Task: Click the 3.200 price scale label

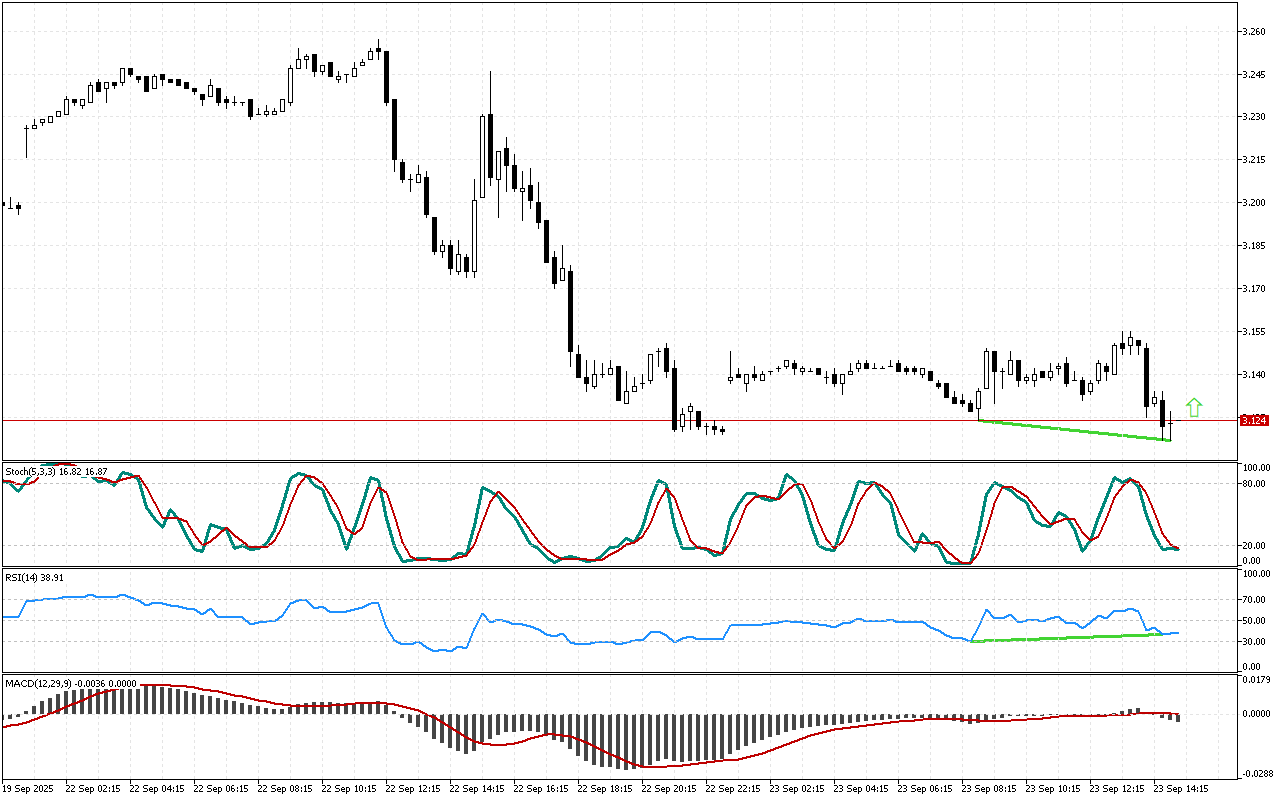Action: point(1254,203)
